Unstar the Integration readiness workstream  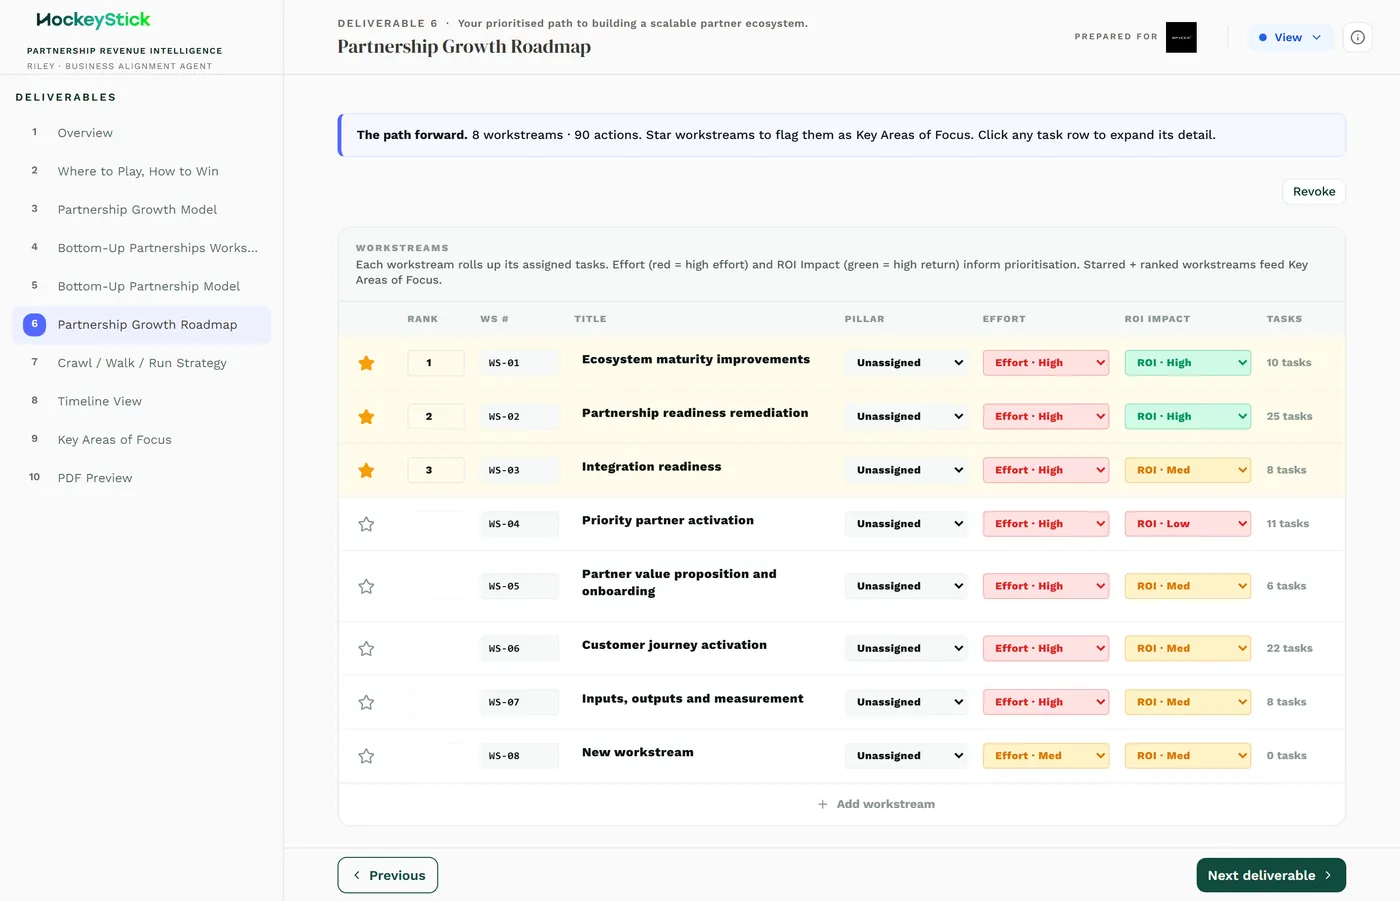[x=366, y=470]
